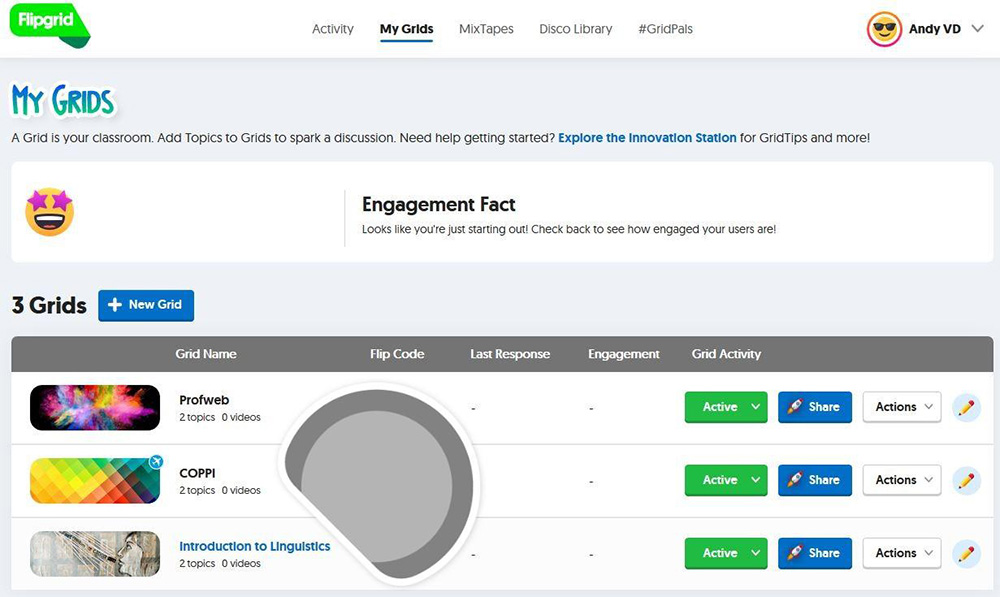Create a New Grid
The width and height of the screenshot is (1000, 597).
pos(146,305)
